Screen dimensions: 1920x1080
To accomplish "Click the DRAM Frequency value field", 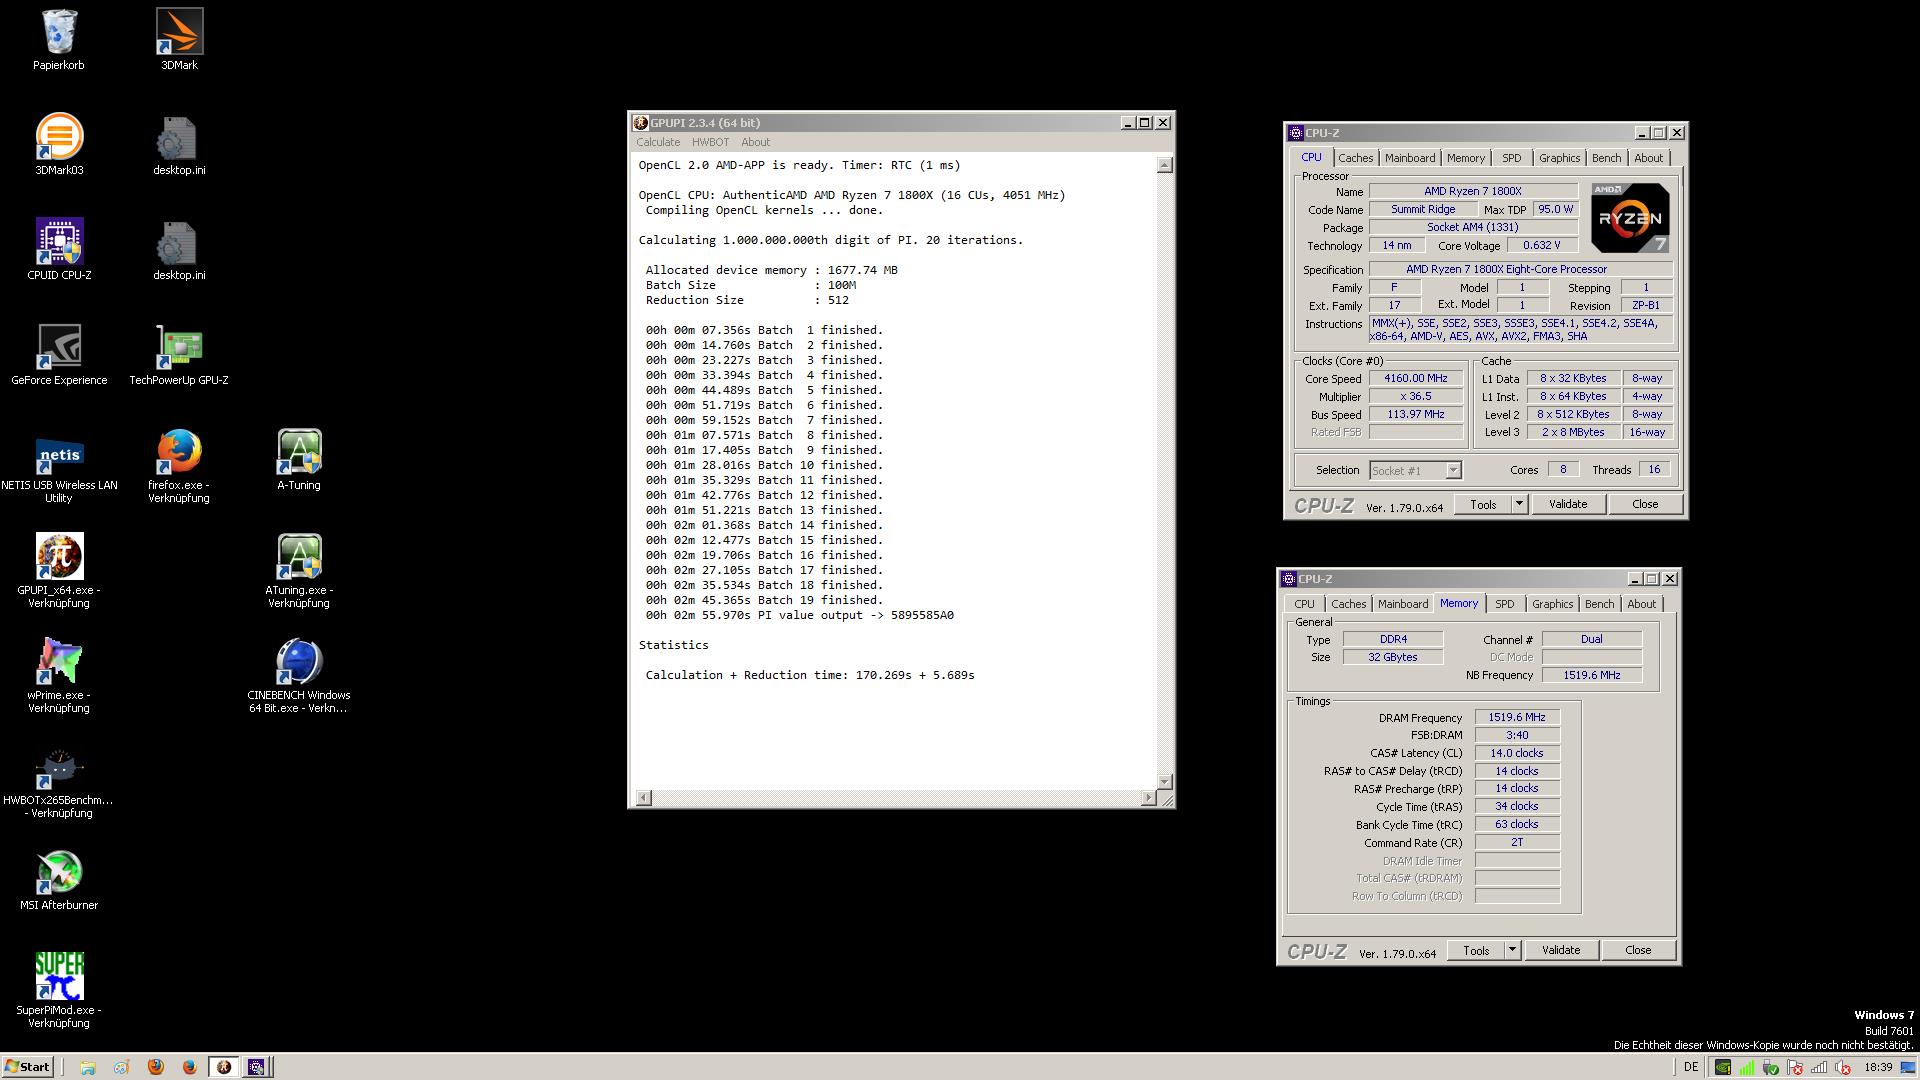I will (x=1516, y=717).
